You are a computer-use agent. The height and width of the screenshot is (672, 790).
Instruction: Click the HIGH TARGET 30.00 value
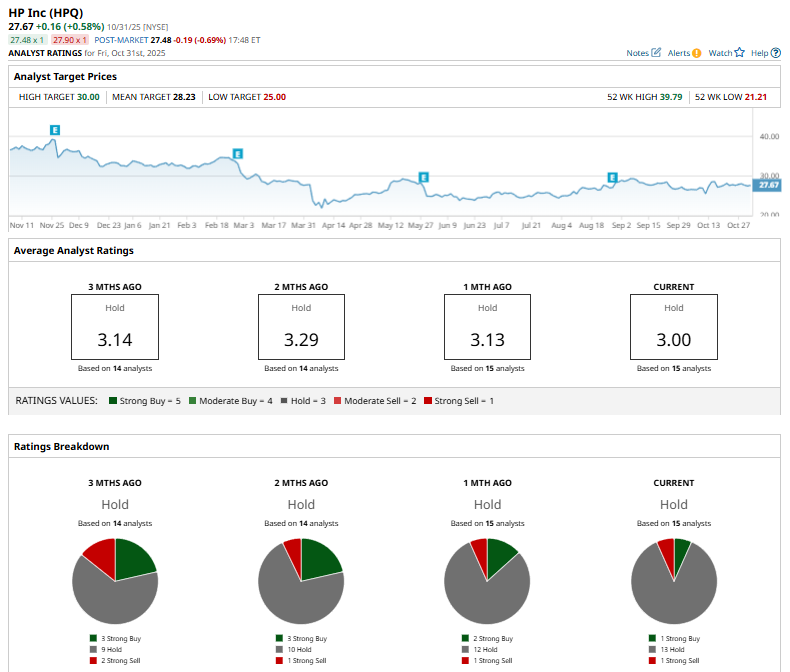point(88,97)
